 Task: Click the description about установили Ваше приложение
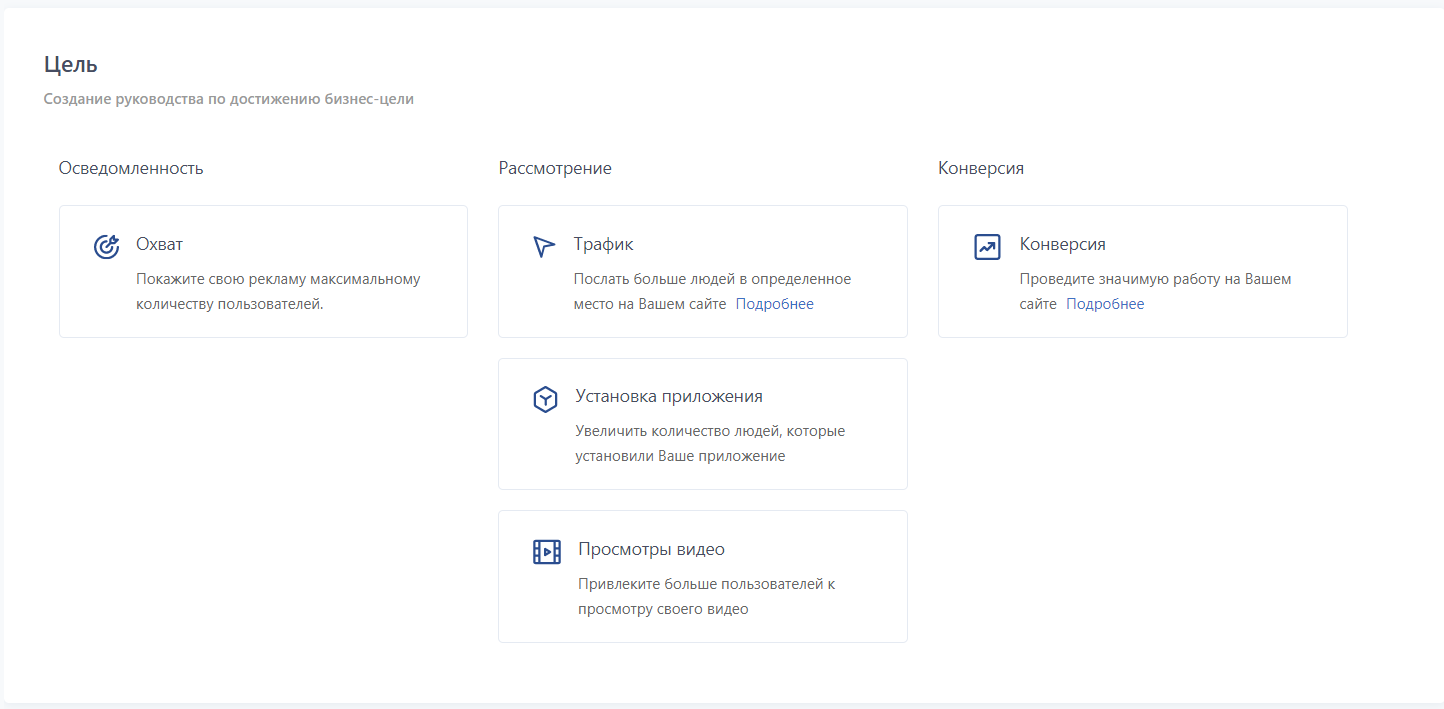tap(709, 443)
